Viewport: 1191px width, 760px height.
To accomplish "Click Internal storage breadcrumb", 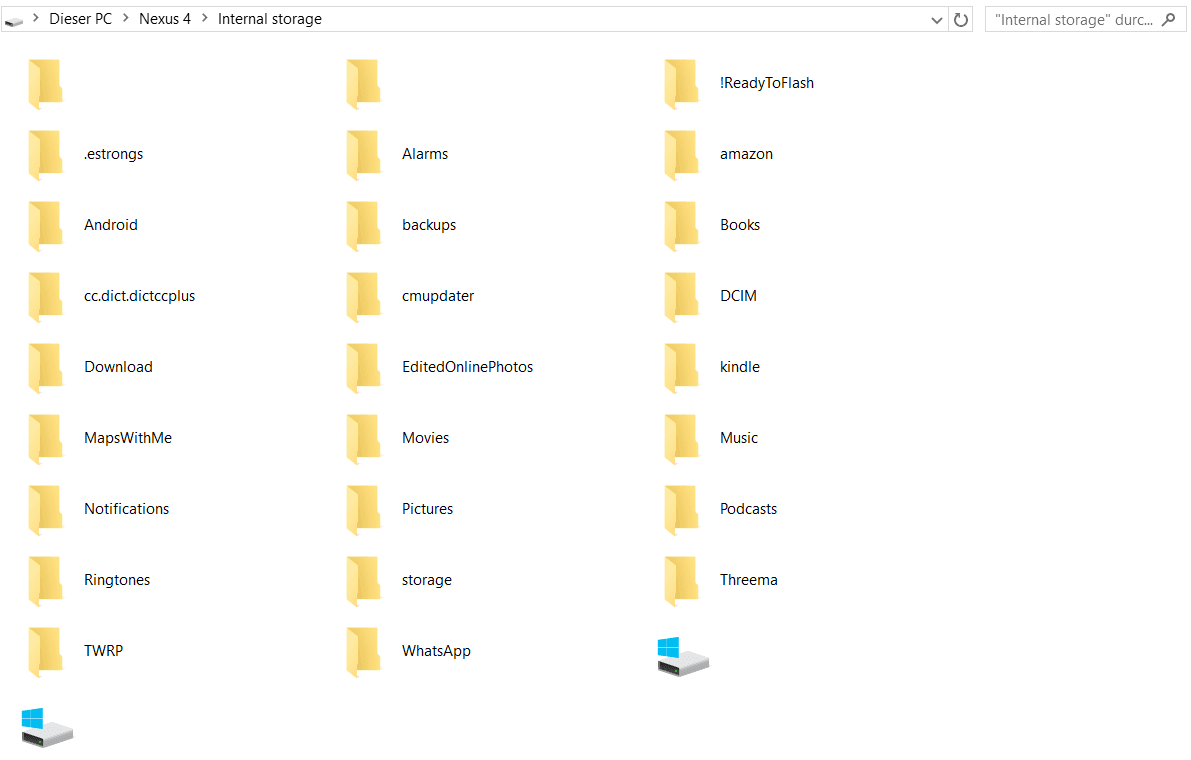I will (x=270, y=19).
